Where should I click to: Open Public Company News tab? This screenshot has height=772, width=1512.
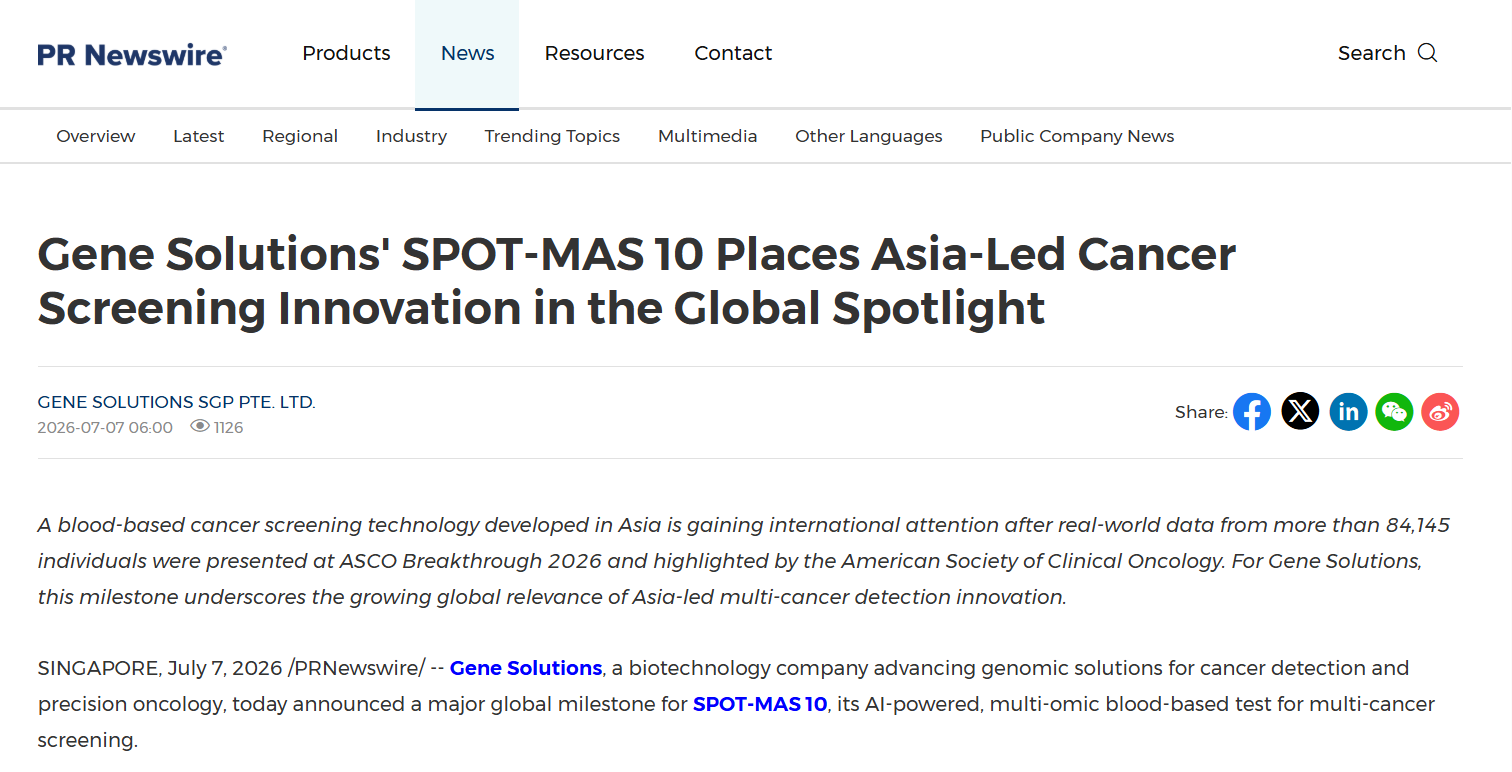(x=1077, y=136)
